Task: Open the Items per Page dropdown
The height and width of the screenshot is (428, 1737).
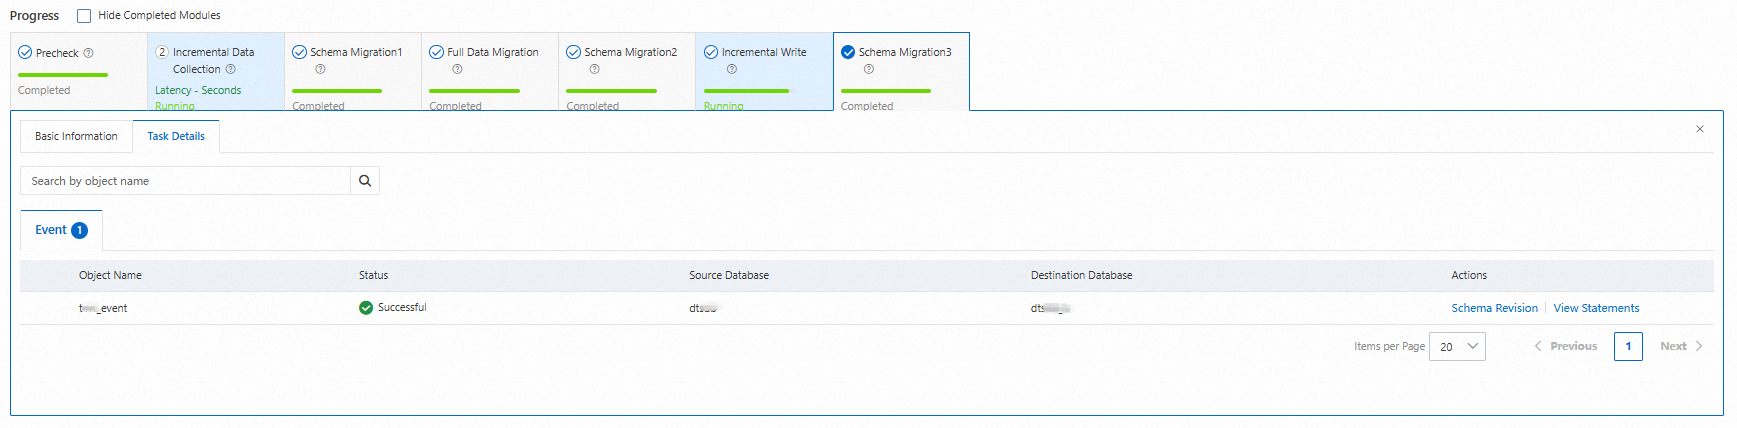Action: pyautogui.click(x=1457, y=347)
